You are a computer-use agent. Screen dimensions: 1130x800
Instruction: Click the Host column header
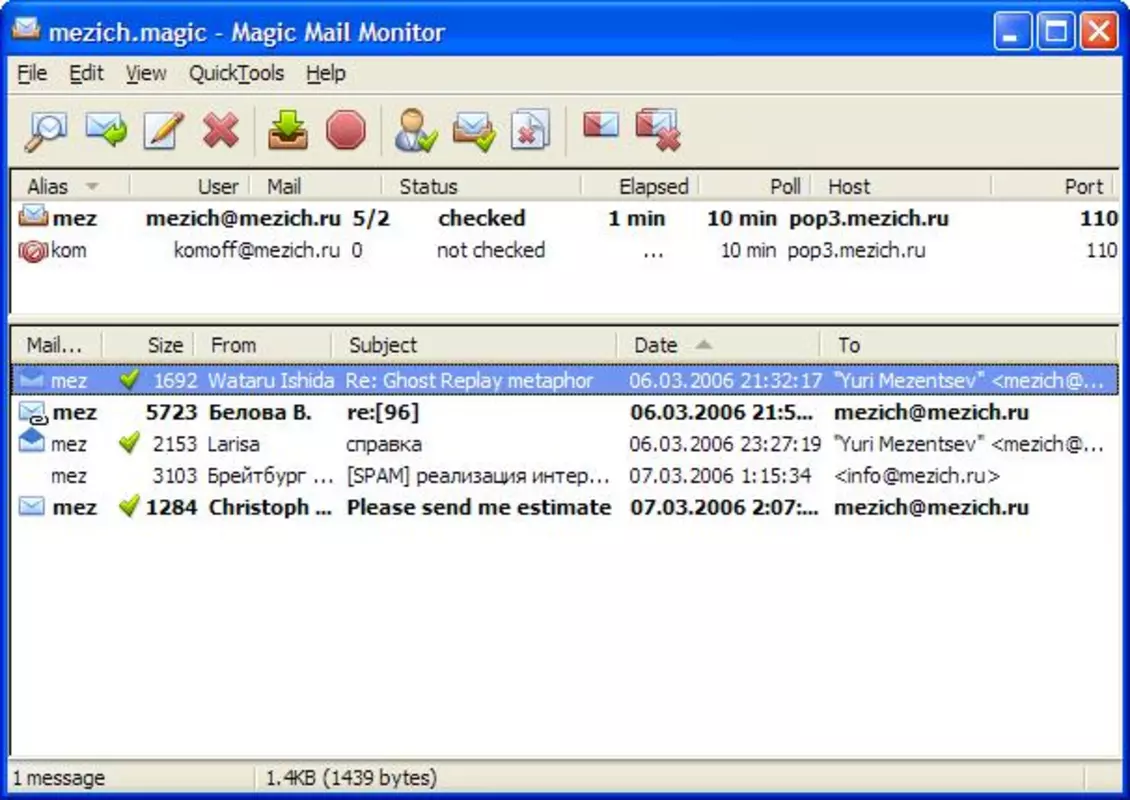coord(902,187)
